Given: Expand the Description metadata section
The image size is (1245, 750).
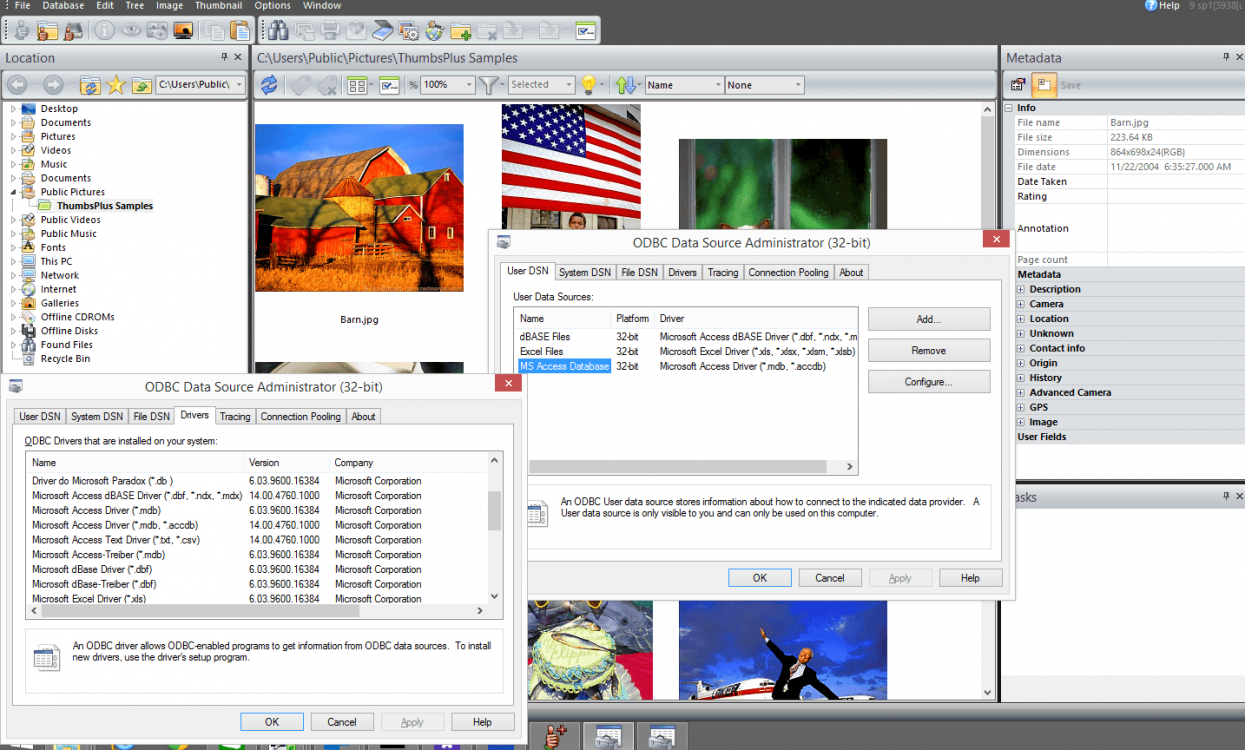Looking at the screenshot, I should tap(1021, 289).
